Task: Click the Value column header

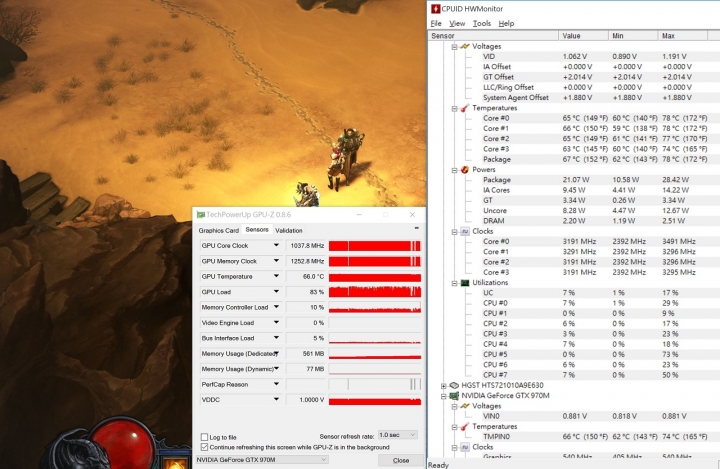Action: click(583, 35)
